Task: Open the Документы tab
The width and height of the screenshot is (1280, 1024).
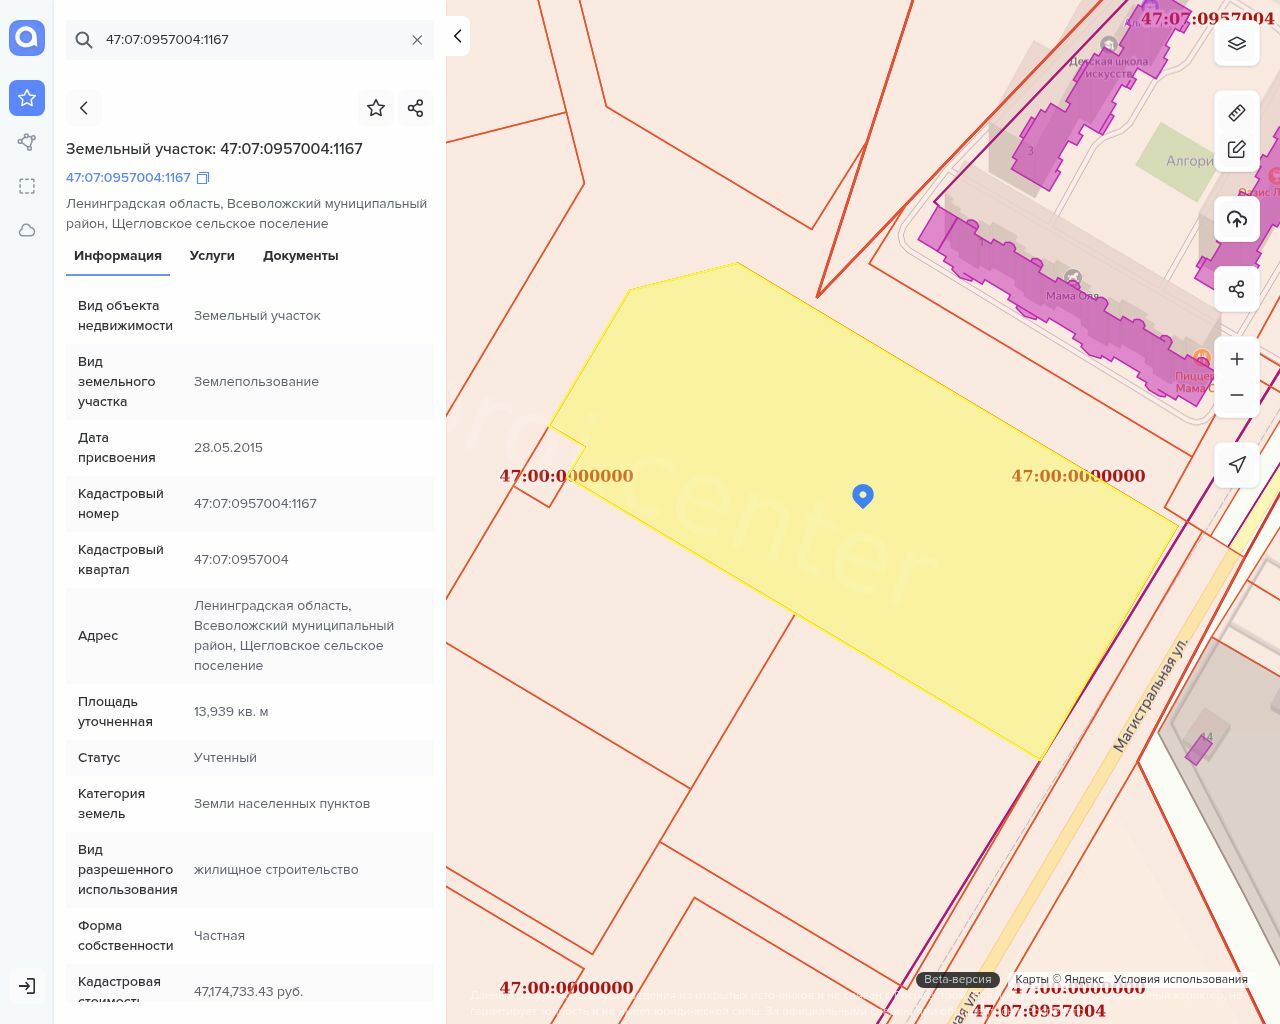Action: pos(300,256)
